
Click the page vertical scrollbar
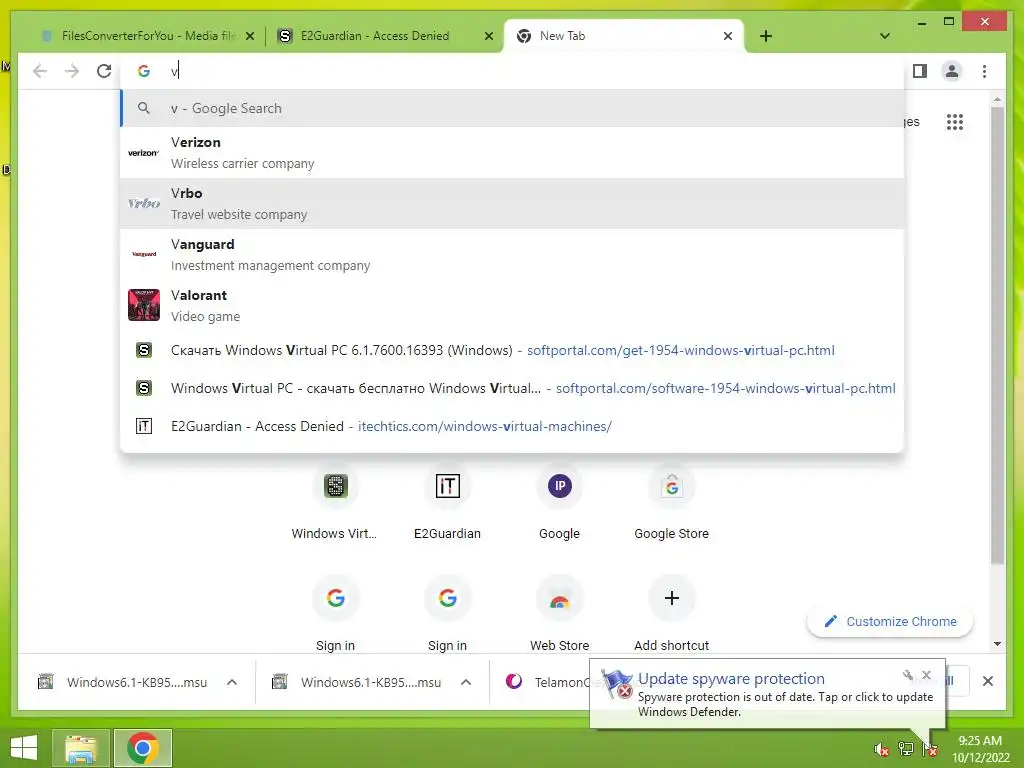997,336
